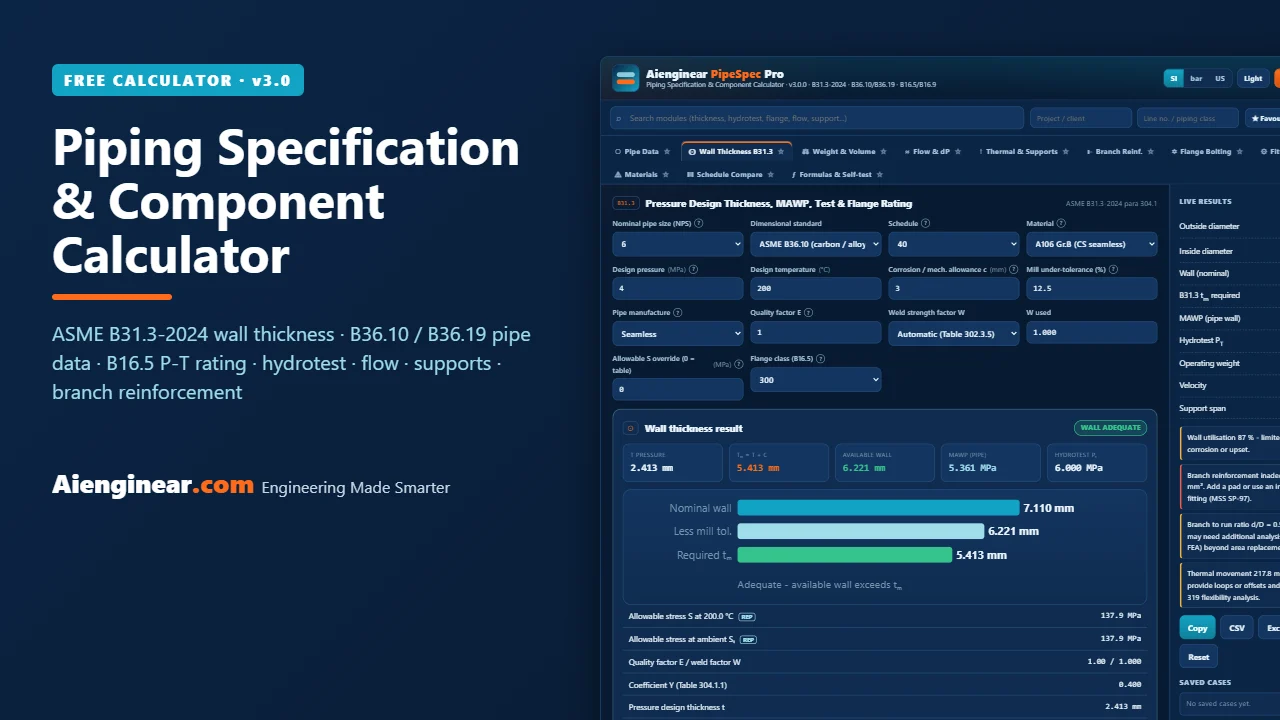This screenshot has height=720, width=1280.
Task: Star the Formulas & Self-test module
Action: (x=879, y=175)
